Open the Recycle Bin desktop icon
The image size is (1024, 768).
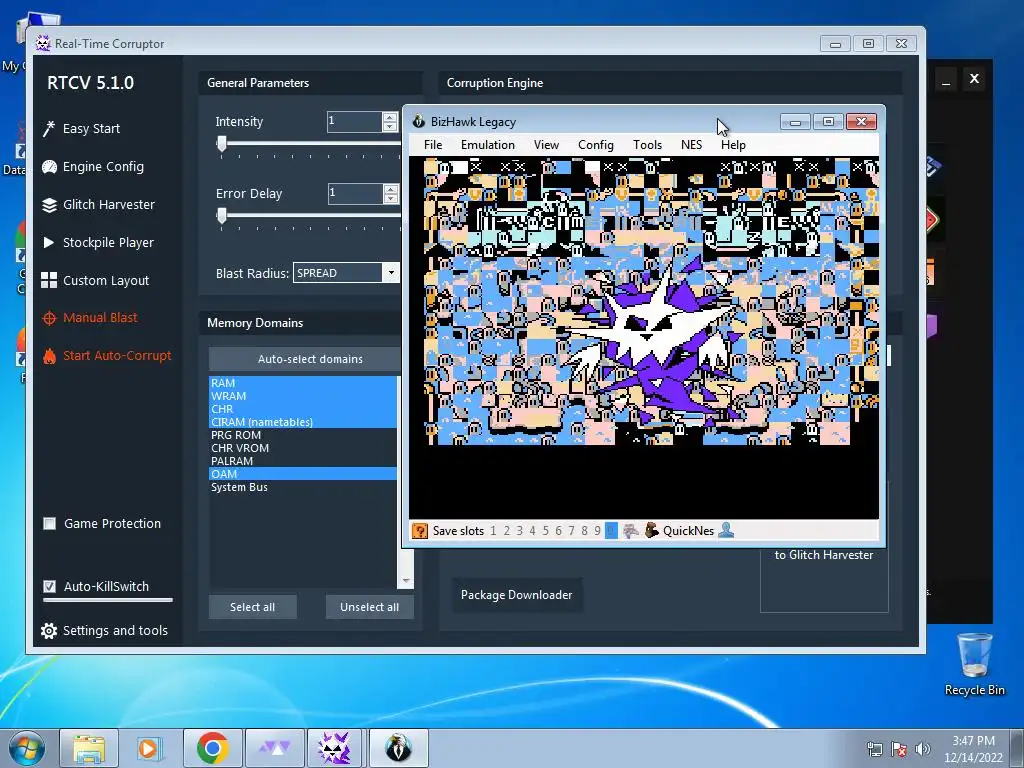click(x=974, y=664)
